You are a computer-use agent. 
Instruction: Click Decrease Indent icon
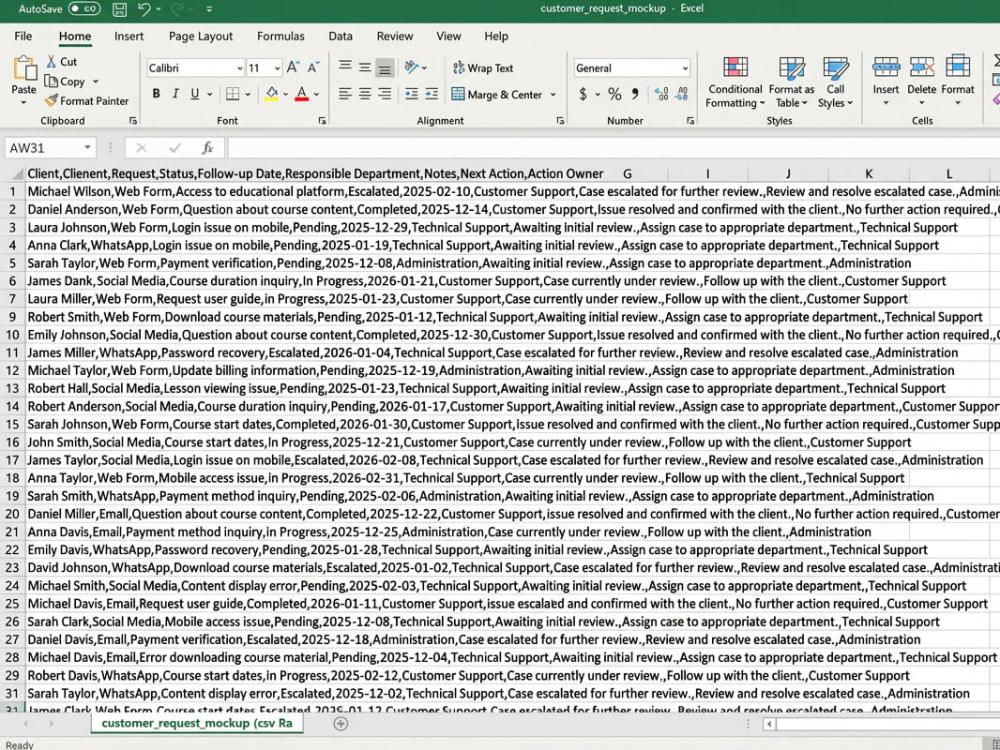412,94
